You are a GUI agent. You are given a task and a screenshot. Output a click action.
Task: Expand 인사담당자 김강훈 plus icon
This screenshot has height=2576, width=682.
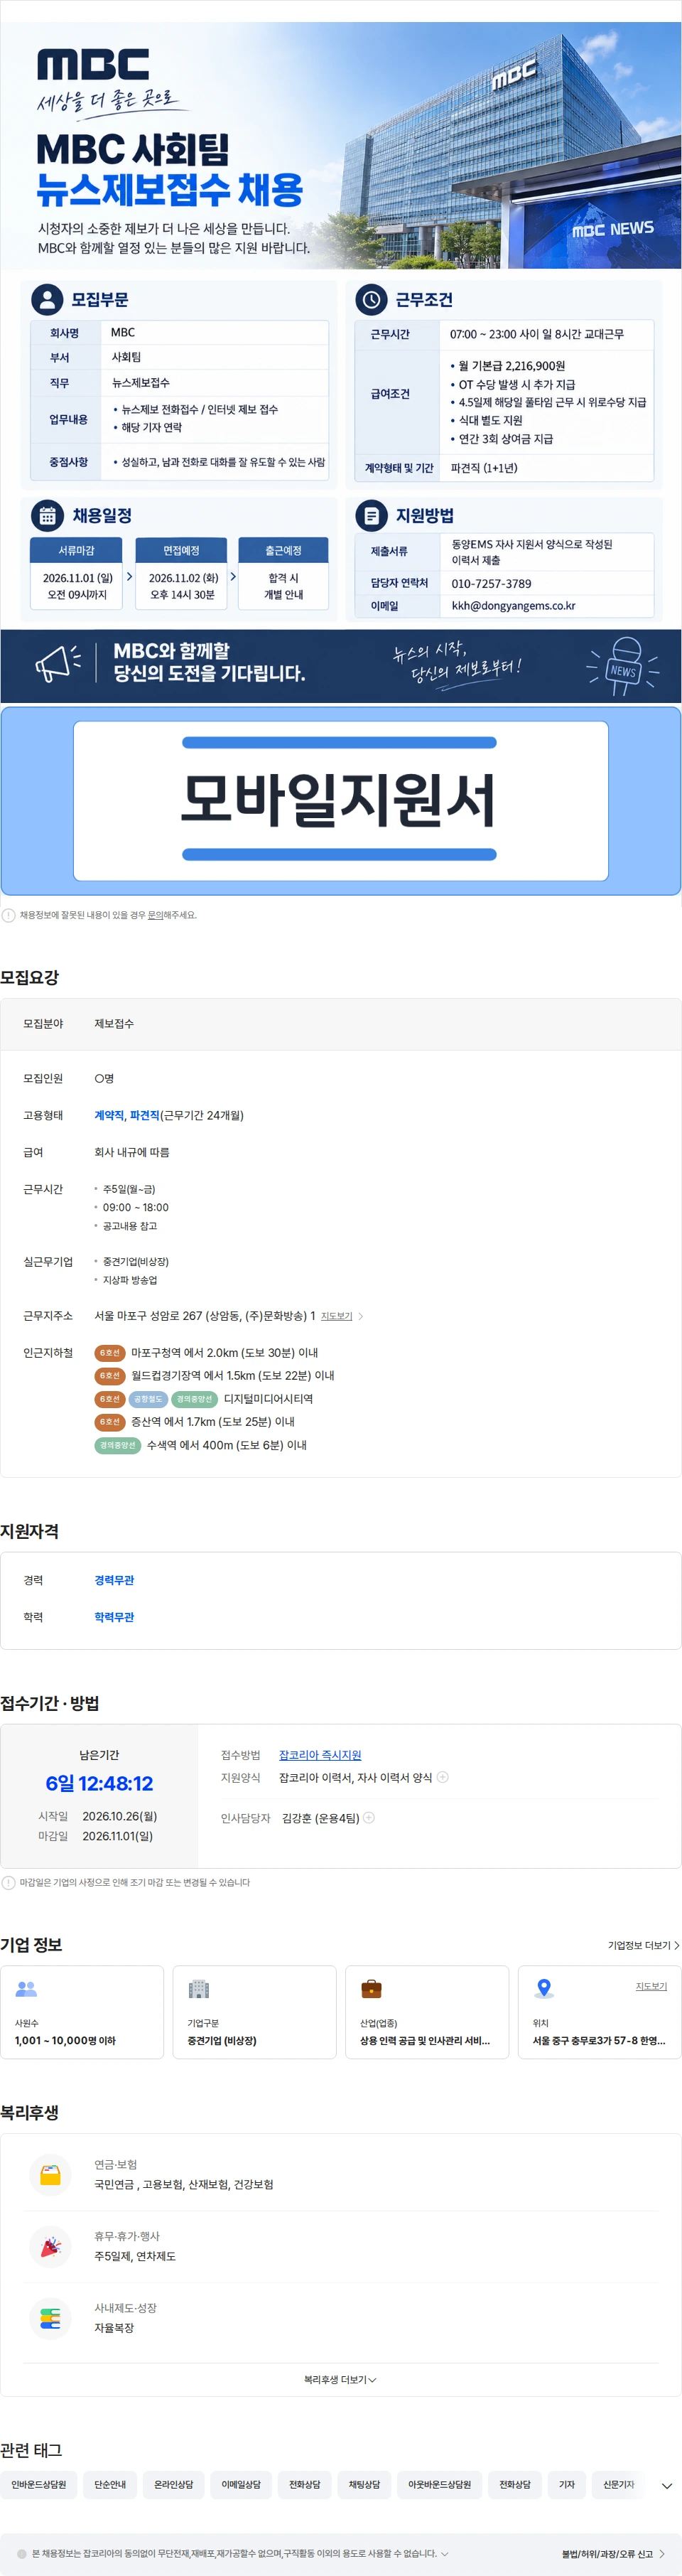click(369, 1817)
